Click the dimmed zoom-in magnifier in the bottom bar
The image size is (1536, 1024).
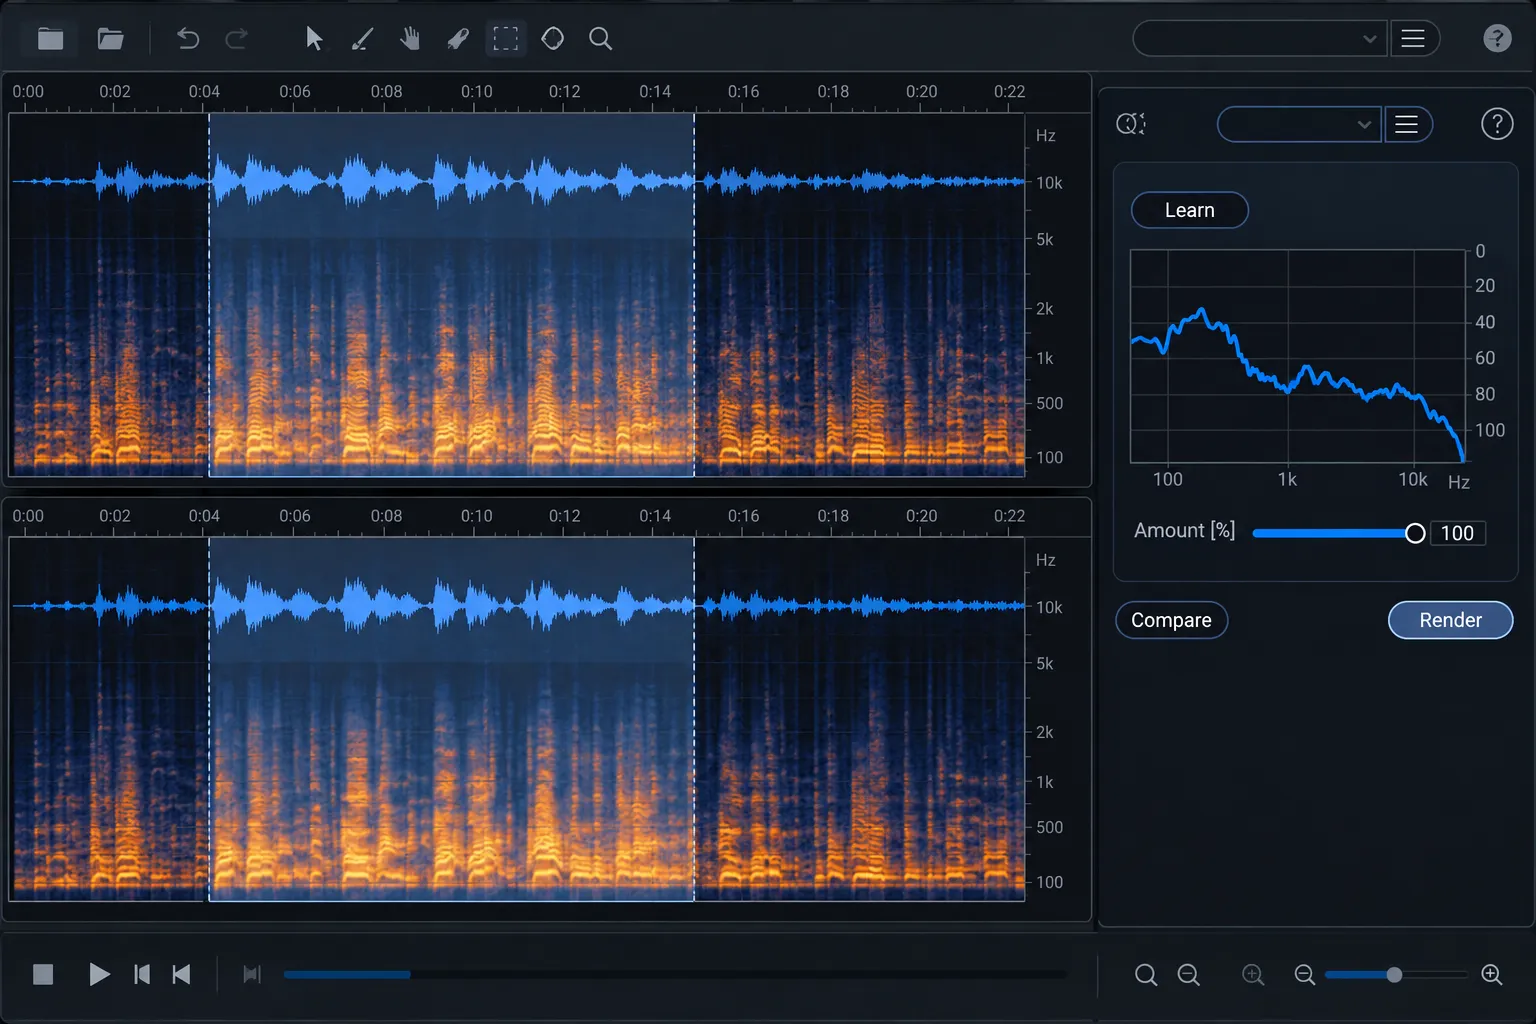(x=1253, y=975)
